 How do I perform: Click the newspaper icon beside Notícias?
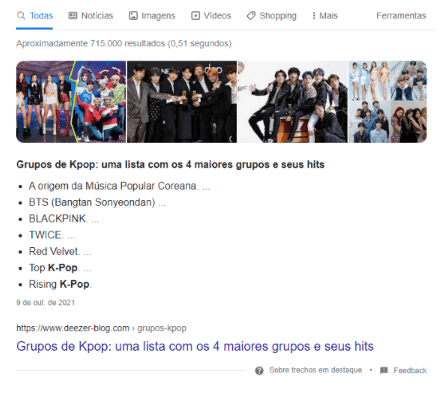73,16
